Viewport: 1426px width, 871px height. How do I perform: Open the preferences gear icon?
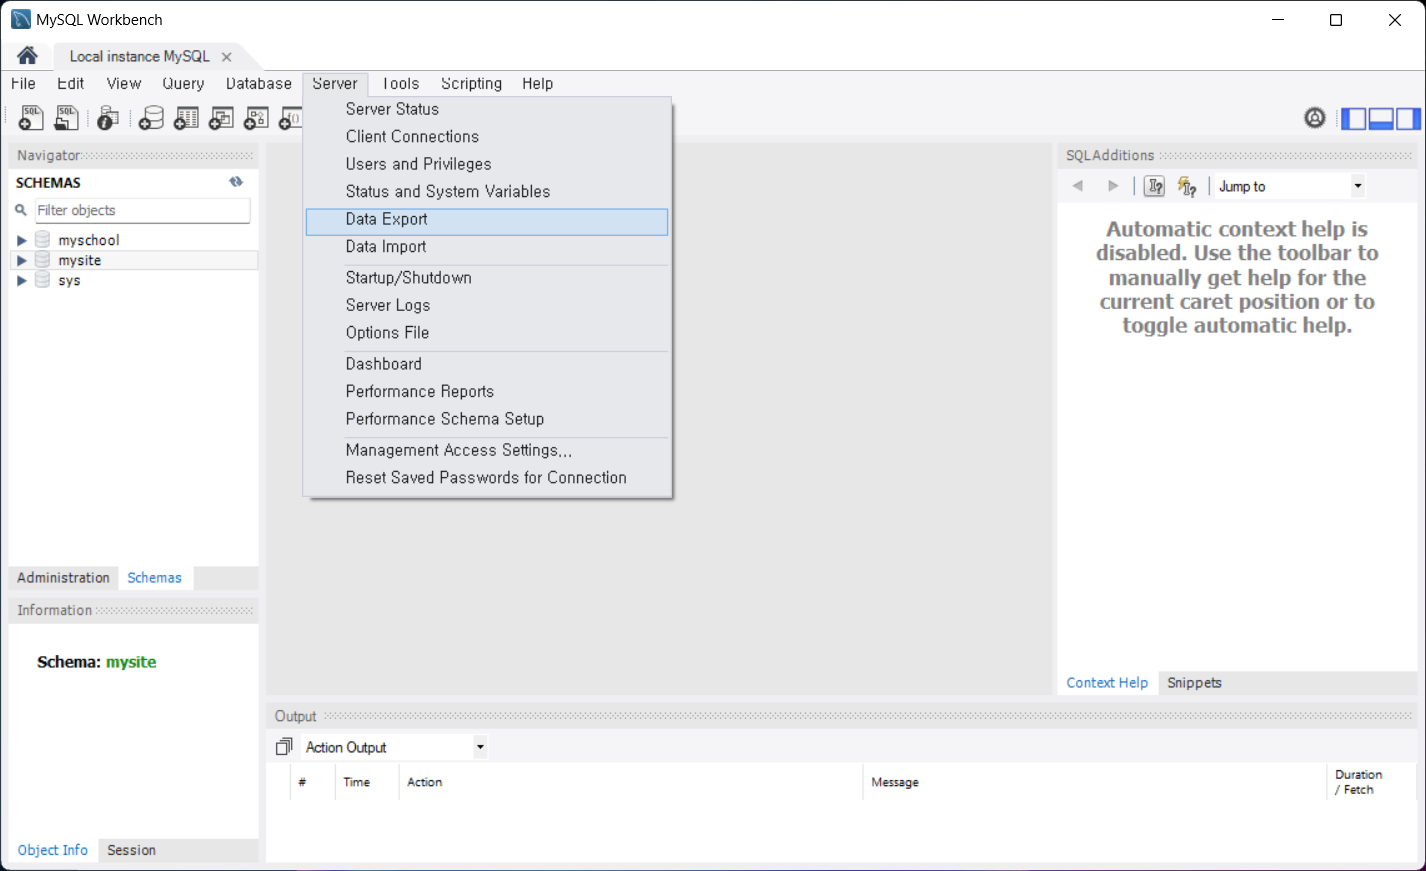pos(1315,118)
